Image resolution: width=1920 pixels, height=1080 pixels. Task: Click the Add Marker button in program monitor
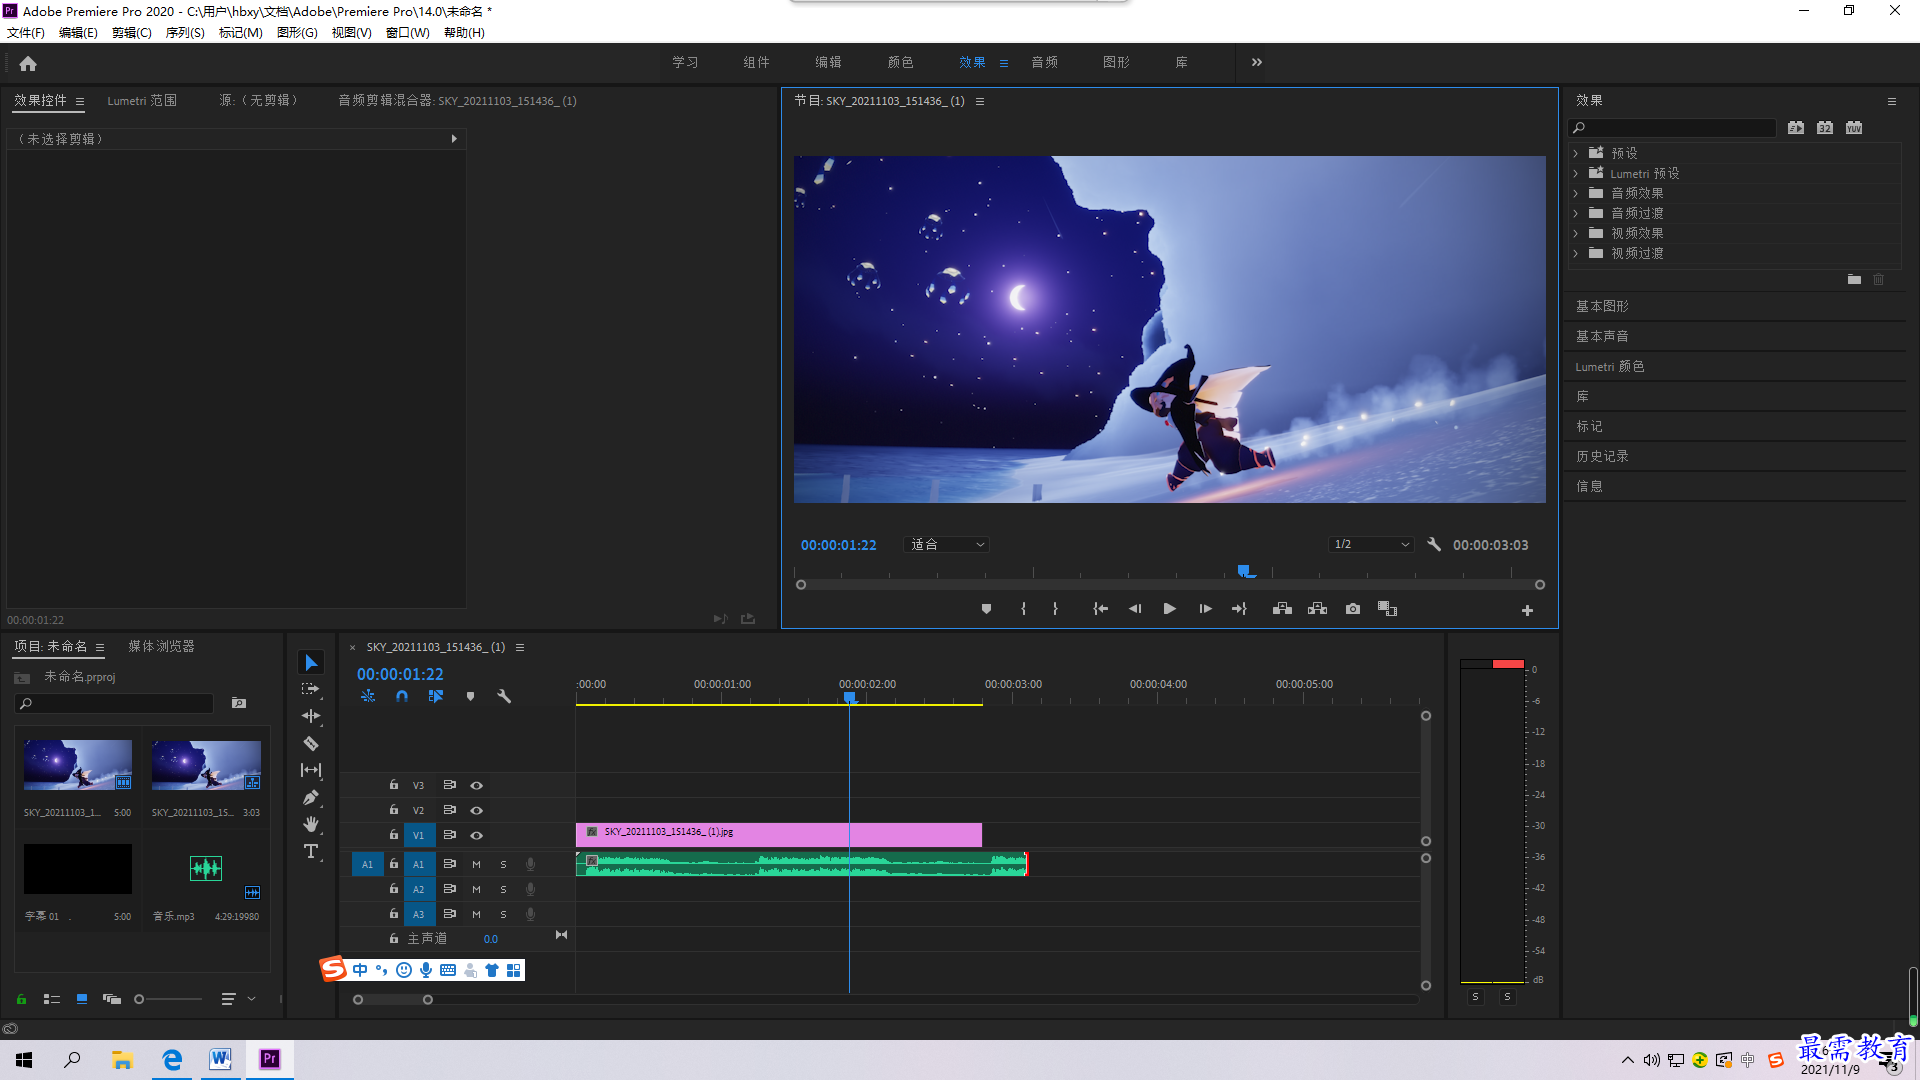click(986, 609)
